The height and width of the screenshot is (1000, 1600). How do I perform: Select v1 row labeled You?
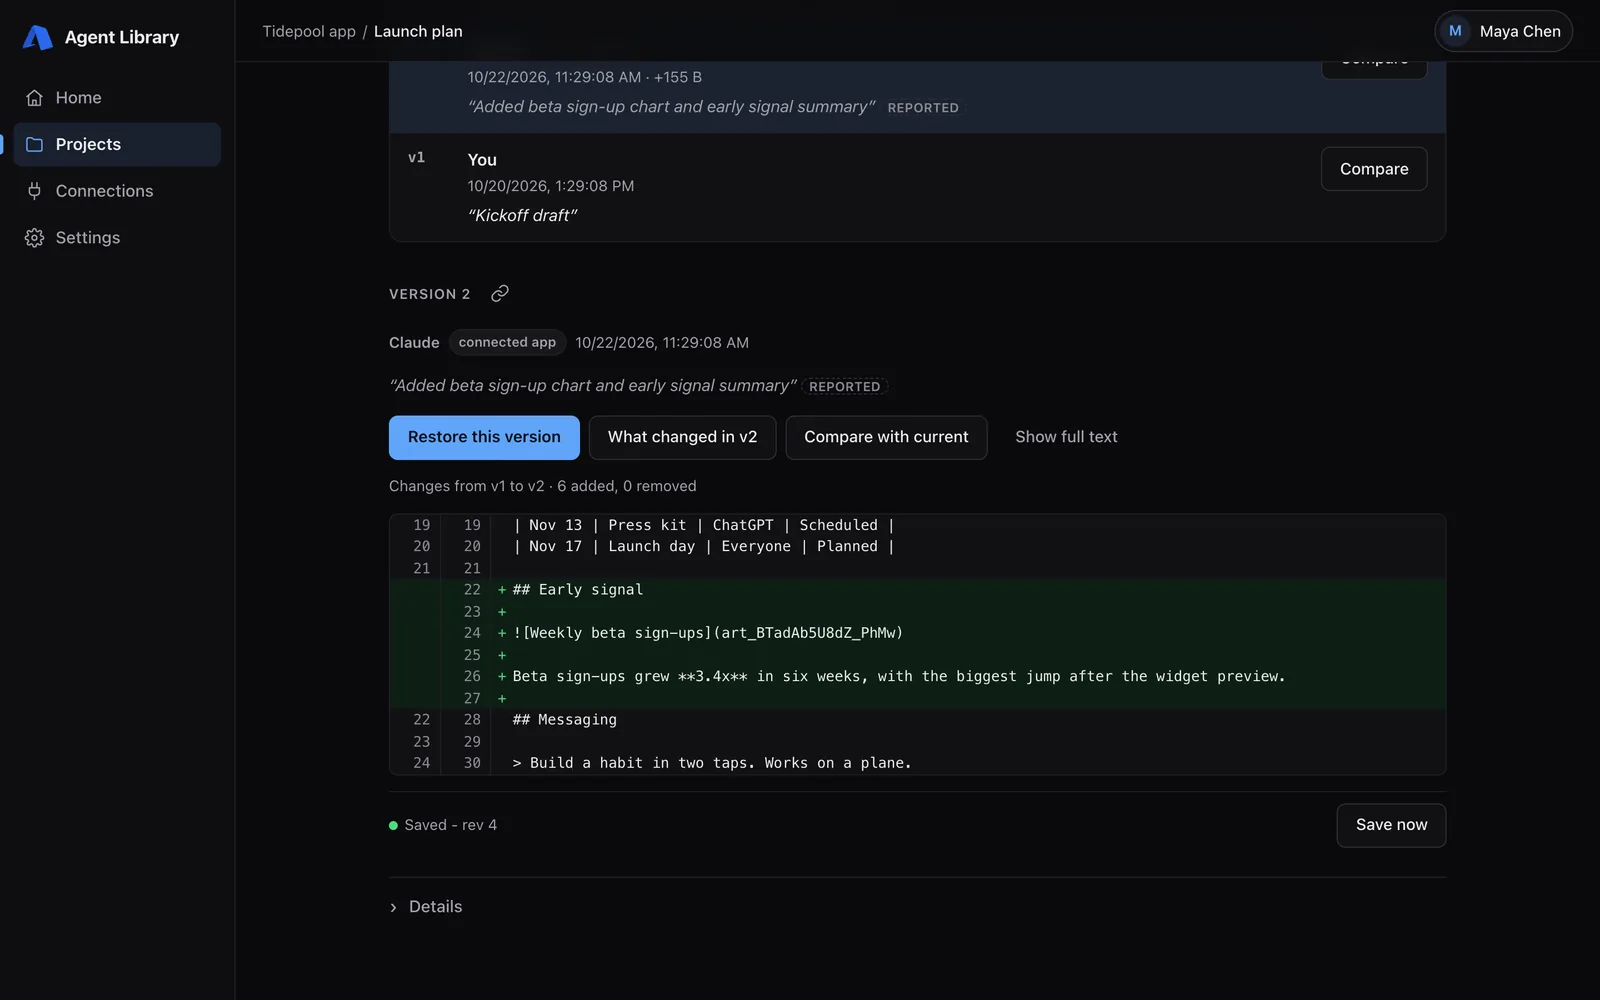917,187
